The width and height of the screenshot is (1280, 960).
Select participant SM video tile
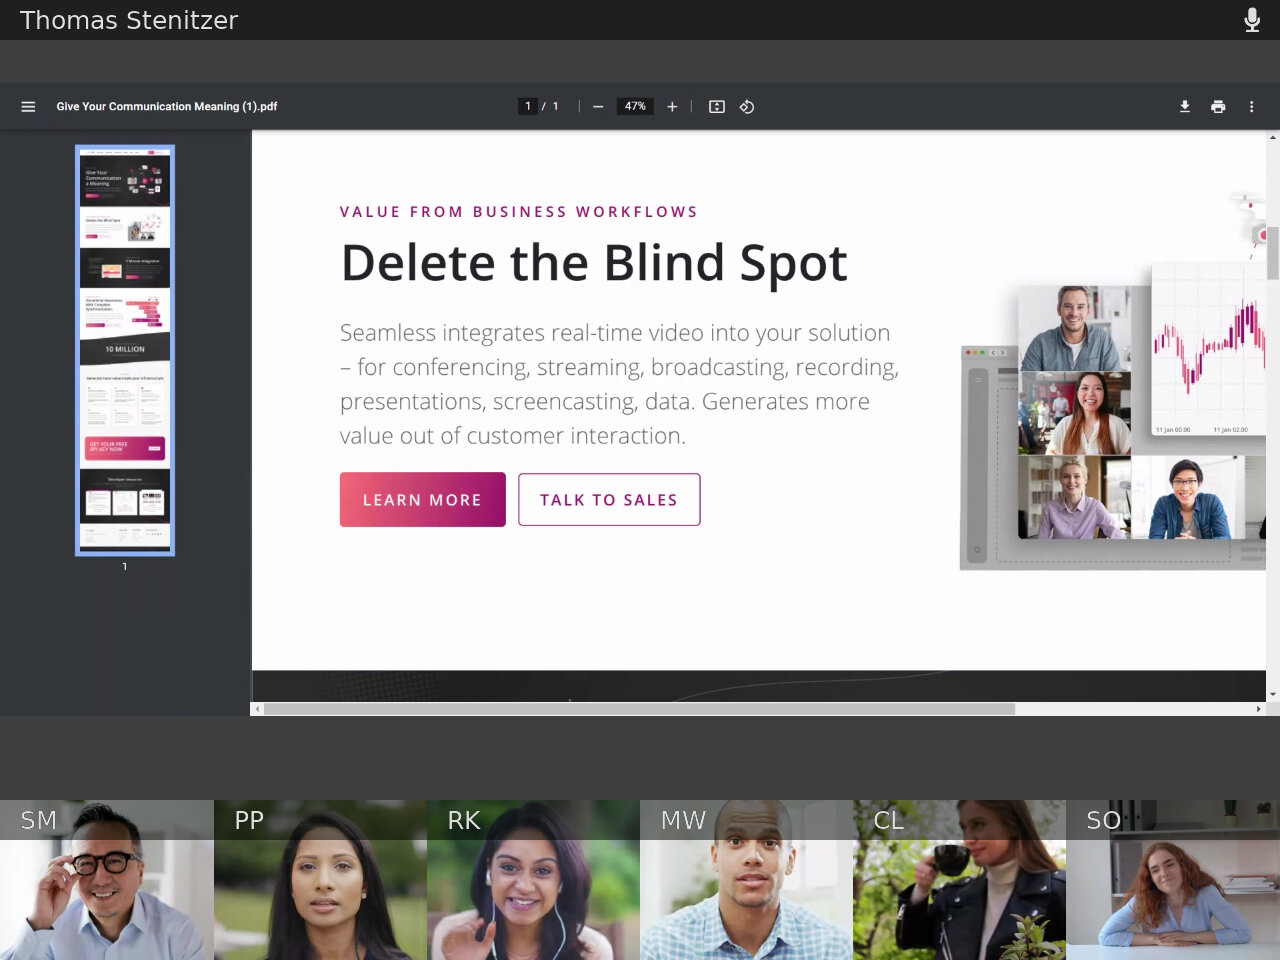[106, 880]
